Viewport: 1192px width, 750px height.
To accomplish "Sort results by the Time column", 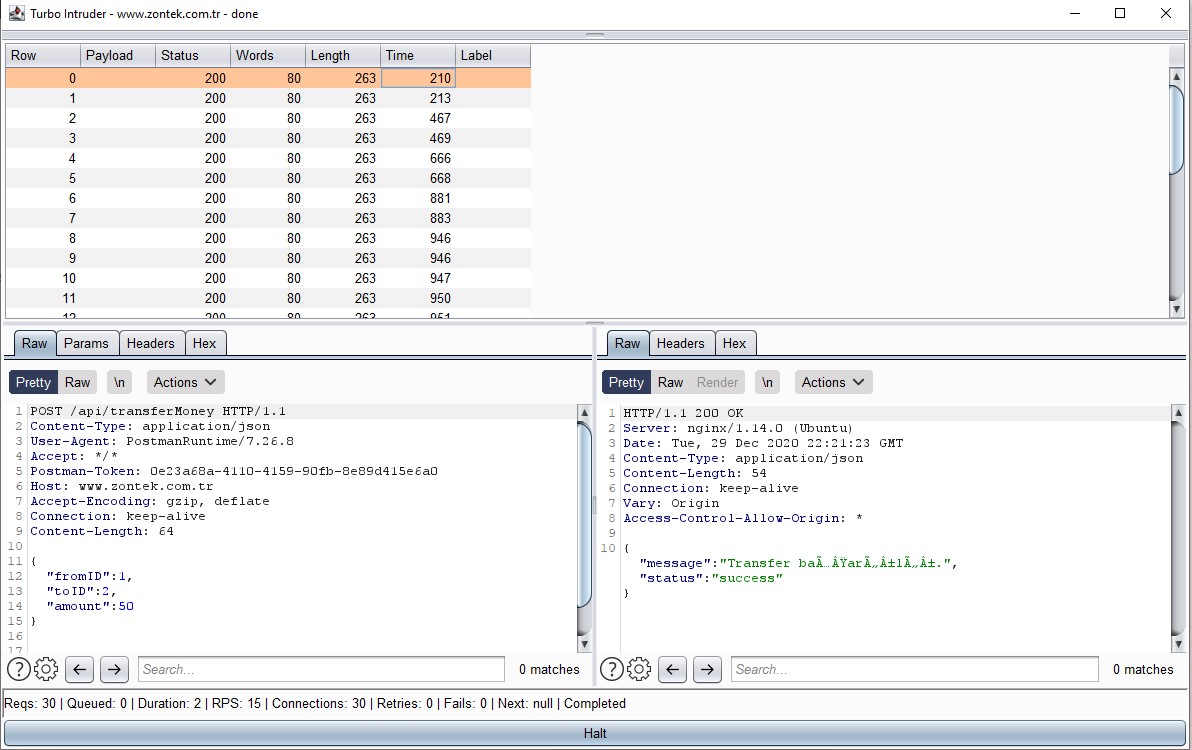I will pos(417,55).
